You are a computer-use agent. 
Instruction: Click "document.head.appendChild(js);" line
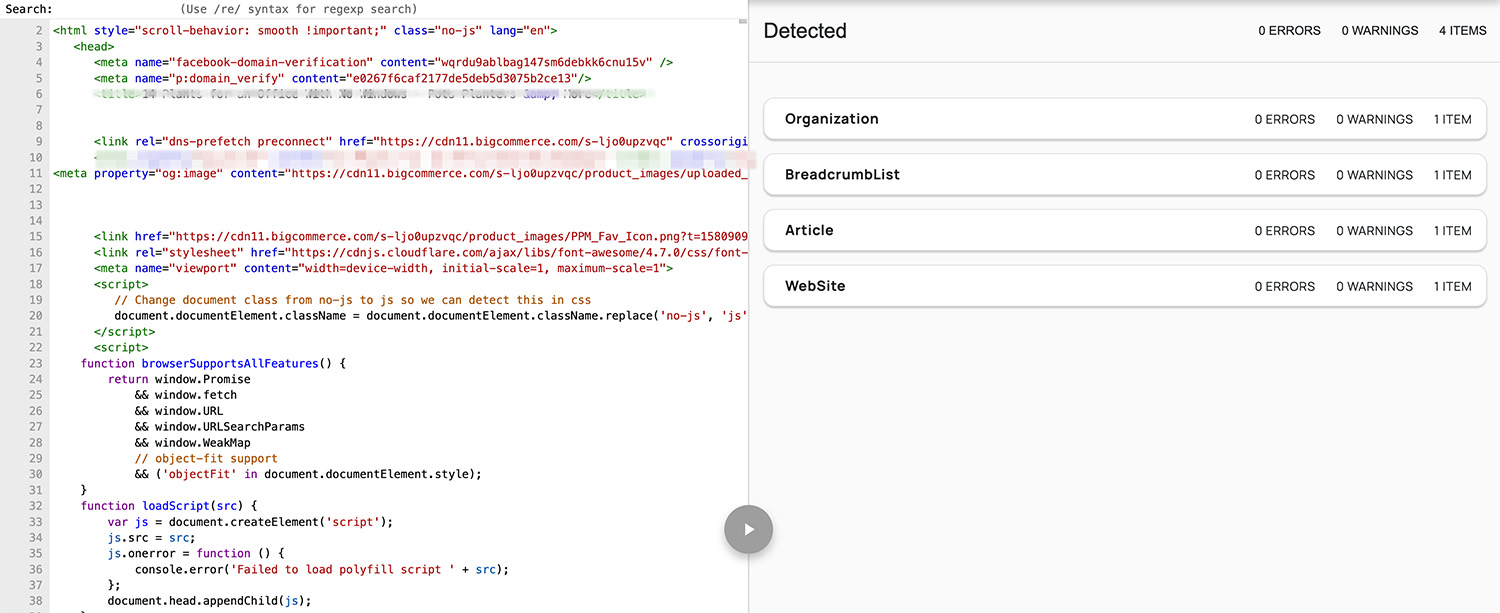coord(210,601)
